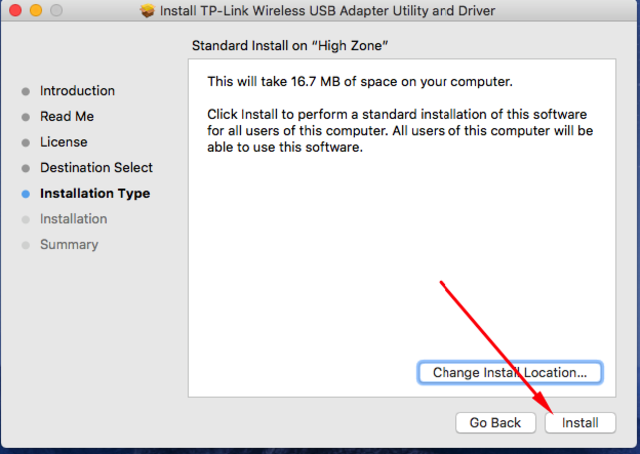The height and width of the screenshot is (454, 640).
Task: Click the greyed-out Summary step
Action: [x=69, y=245]
